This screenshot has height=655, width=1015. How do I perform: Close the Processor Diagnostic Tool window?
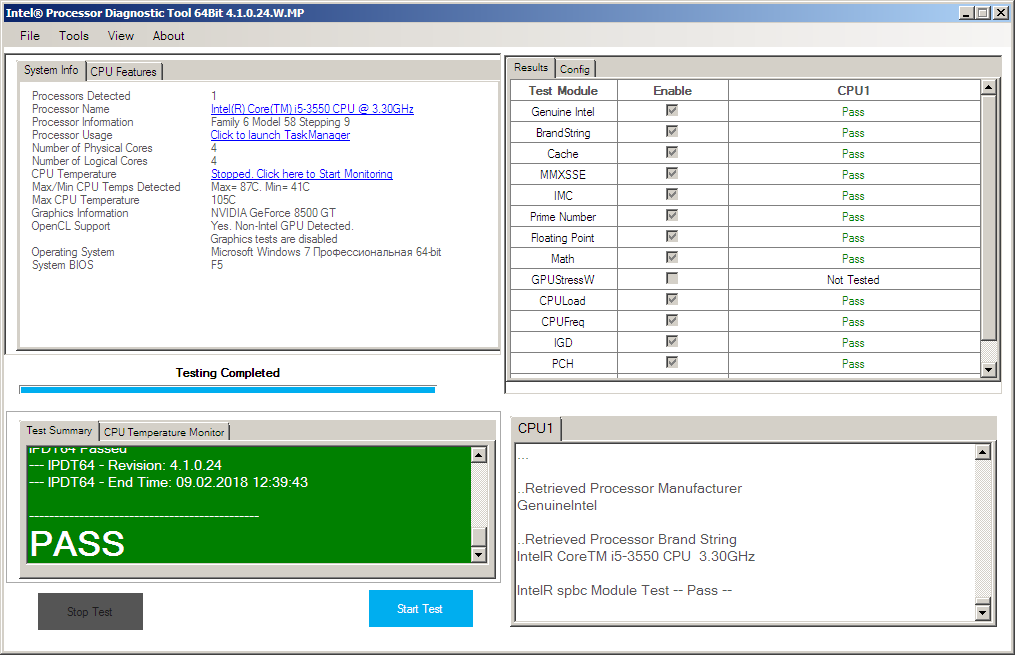tap(1000, 12)
